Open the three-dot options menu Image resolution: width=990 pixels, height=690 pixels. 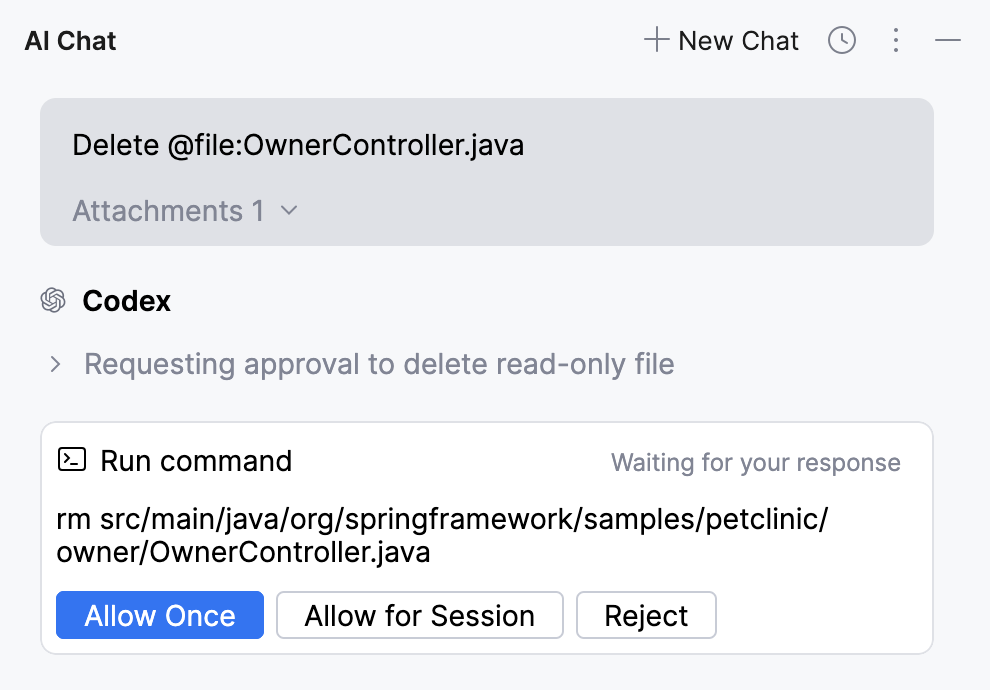tap(895, 40)
